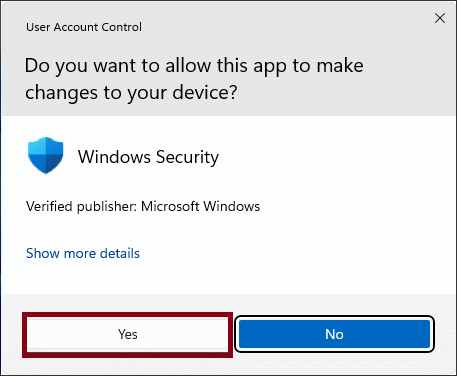457x376 pixels.
Task: Click the Microsoft Windows publisher name
Action: coord(200,206)
